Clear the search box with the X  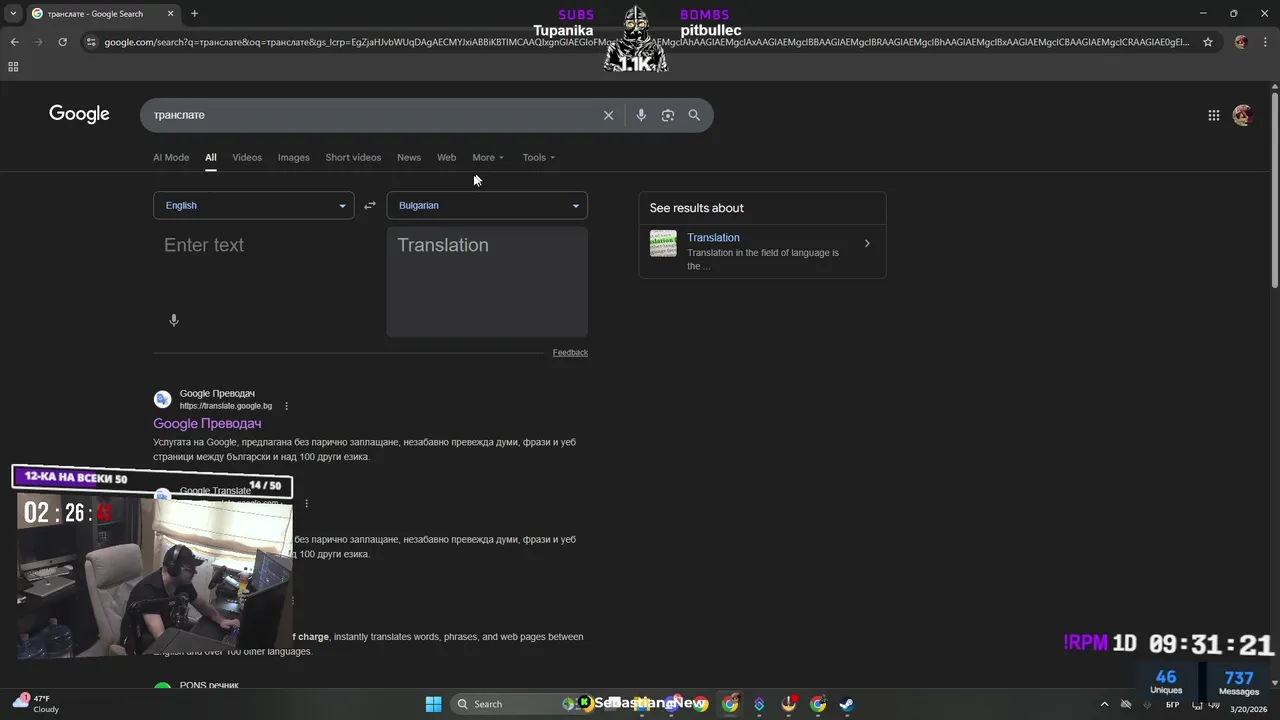point(608,115)
